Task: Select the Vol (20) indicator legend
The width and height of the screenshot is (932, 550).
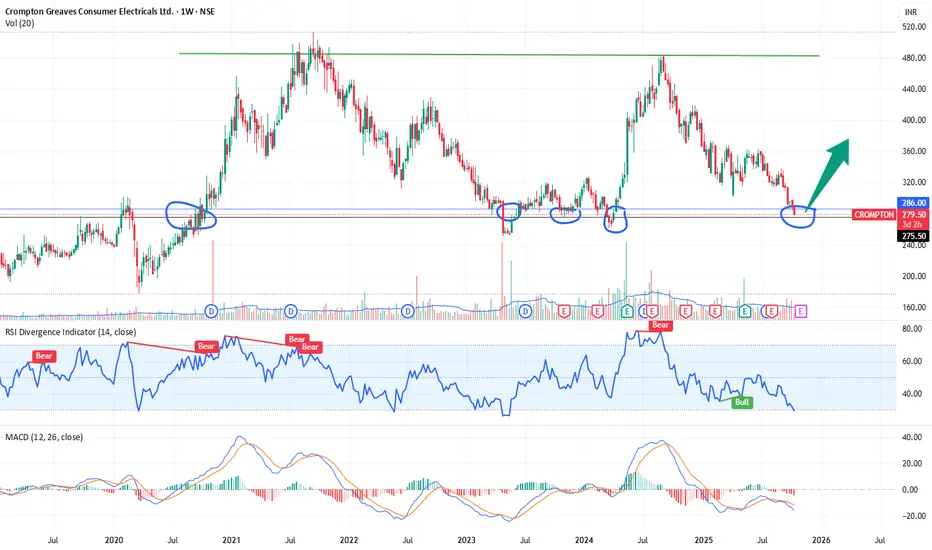Action: [20, 23]
